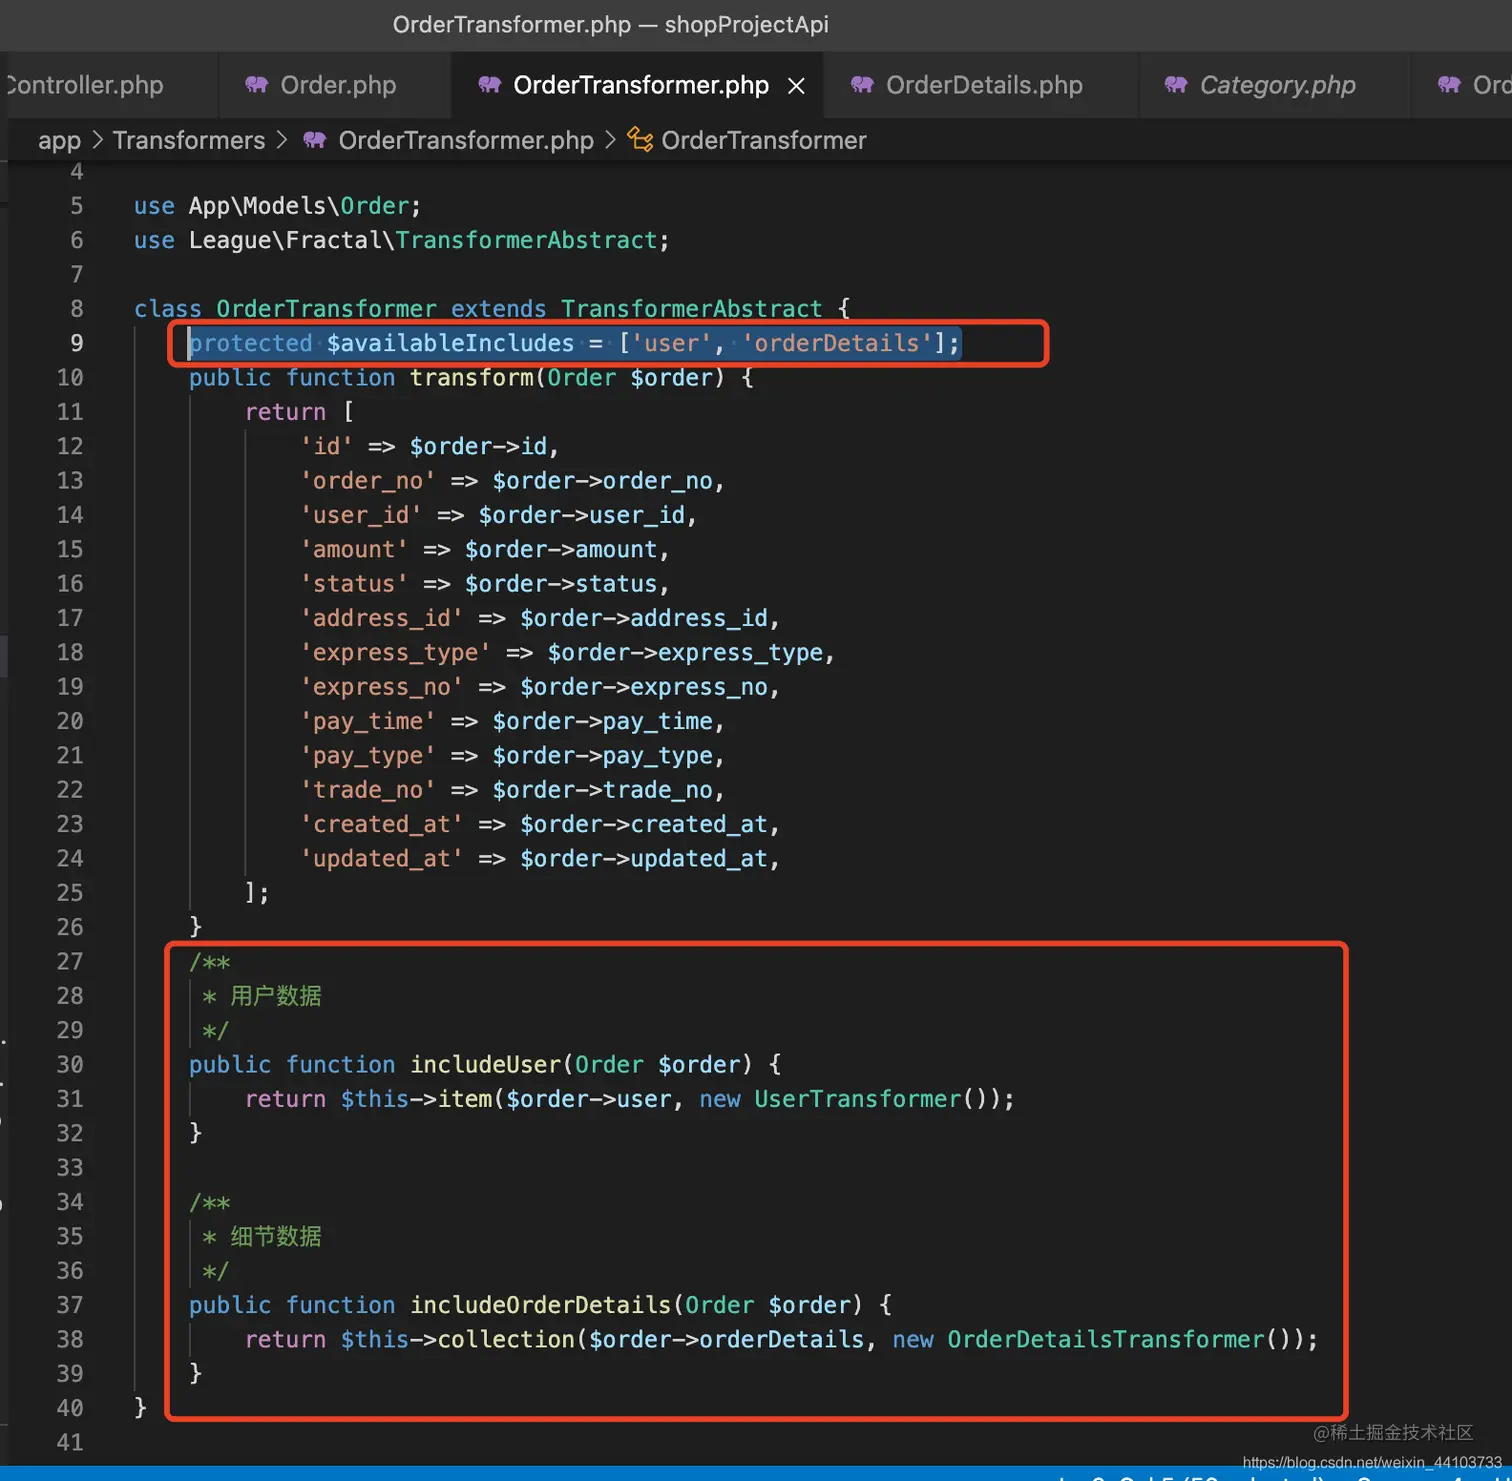Click the PHP icon on Category.php tab

click(x=1176, y=85)
